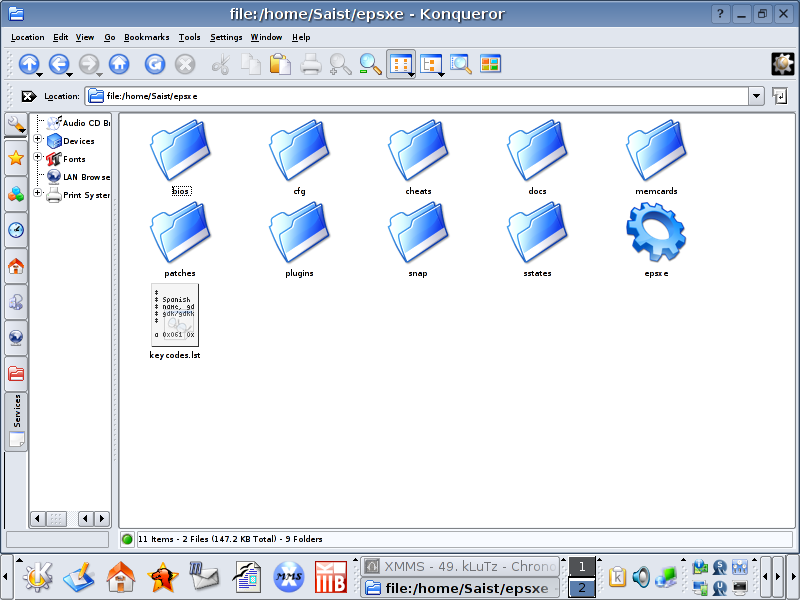Click the Paste clipboard icon
The height and width of the screenshot is (600, 800).
(281, 64)
